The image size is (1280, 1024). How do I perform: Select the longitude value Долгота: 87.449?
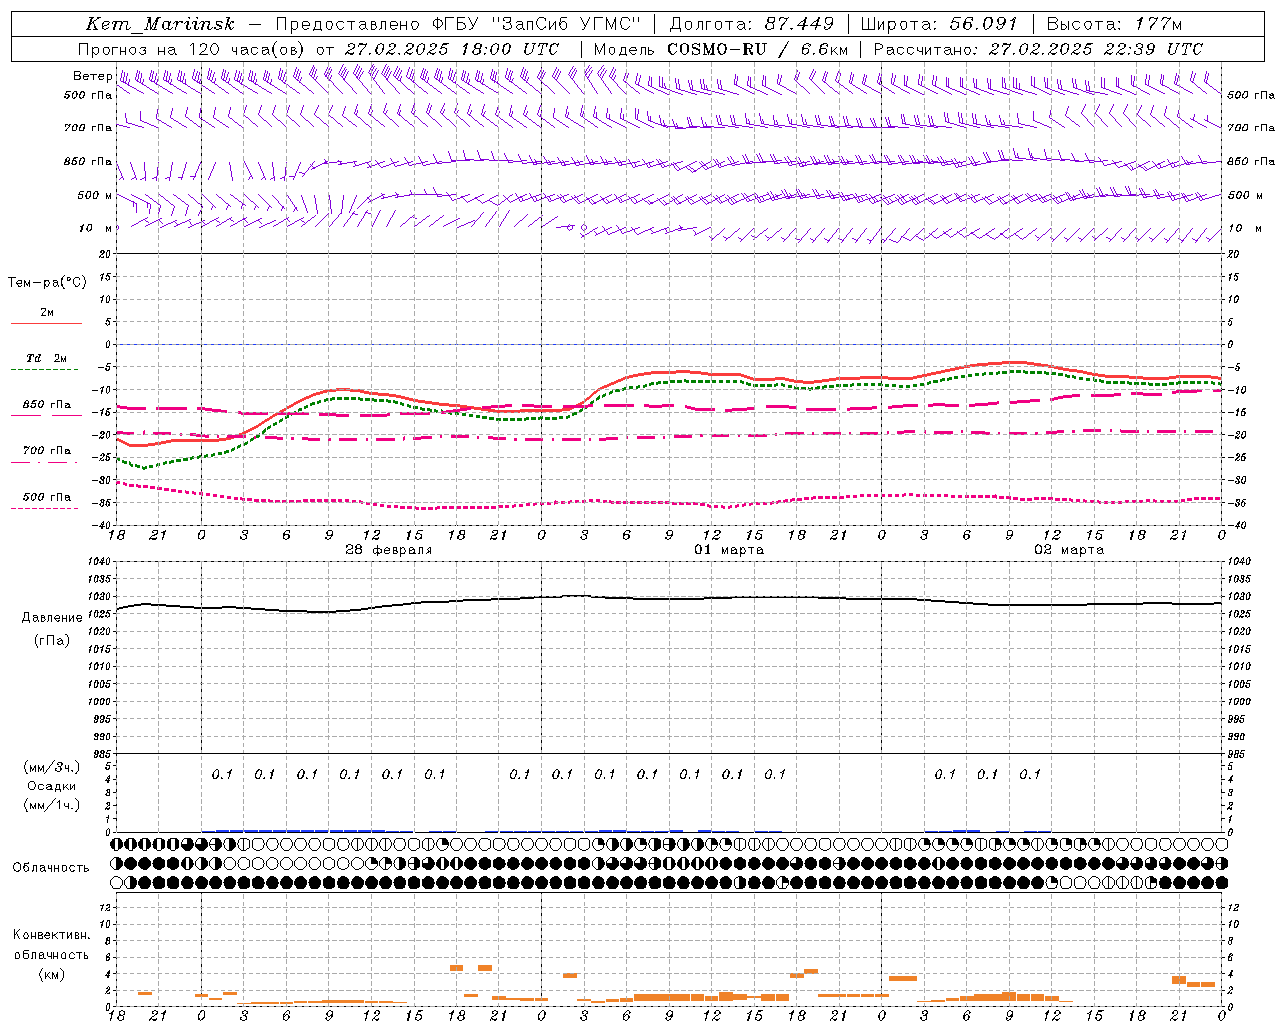pos(751,24)
